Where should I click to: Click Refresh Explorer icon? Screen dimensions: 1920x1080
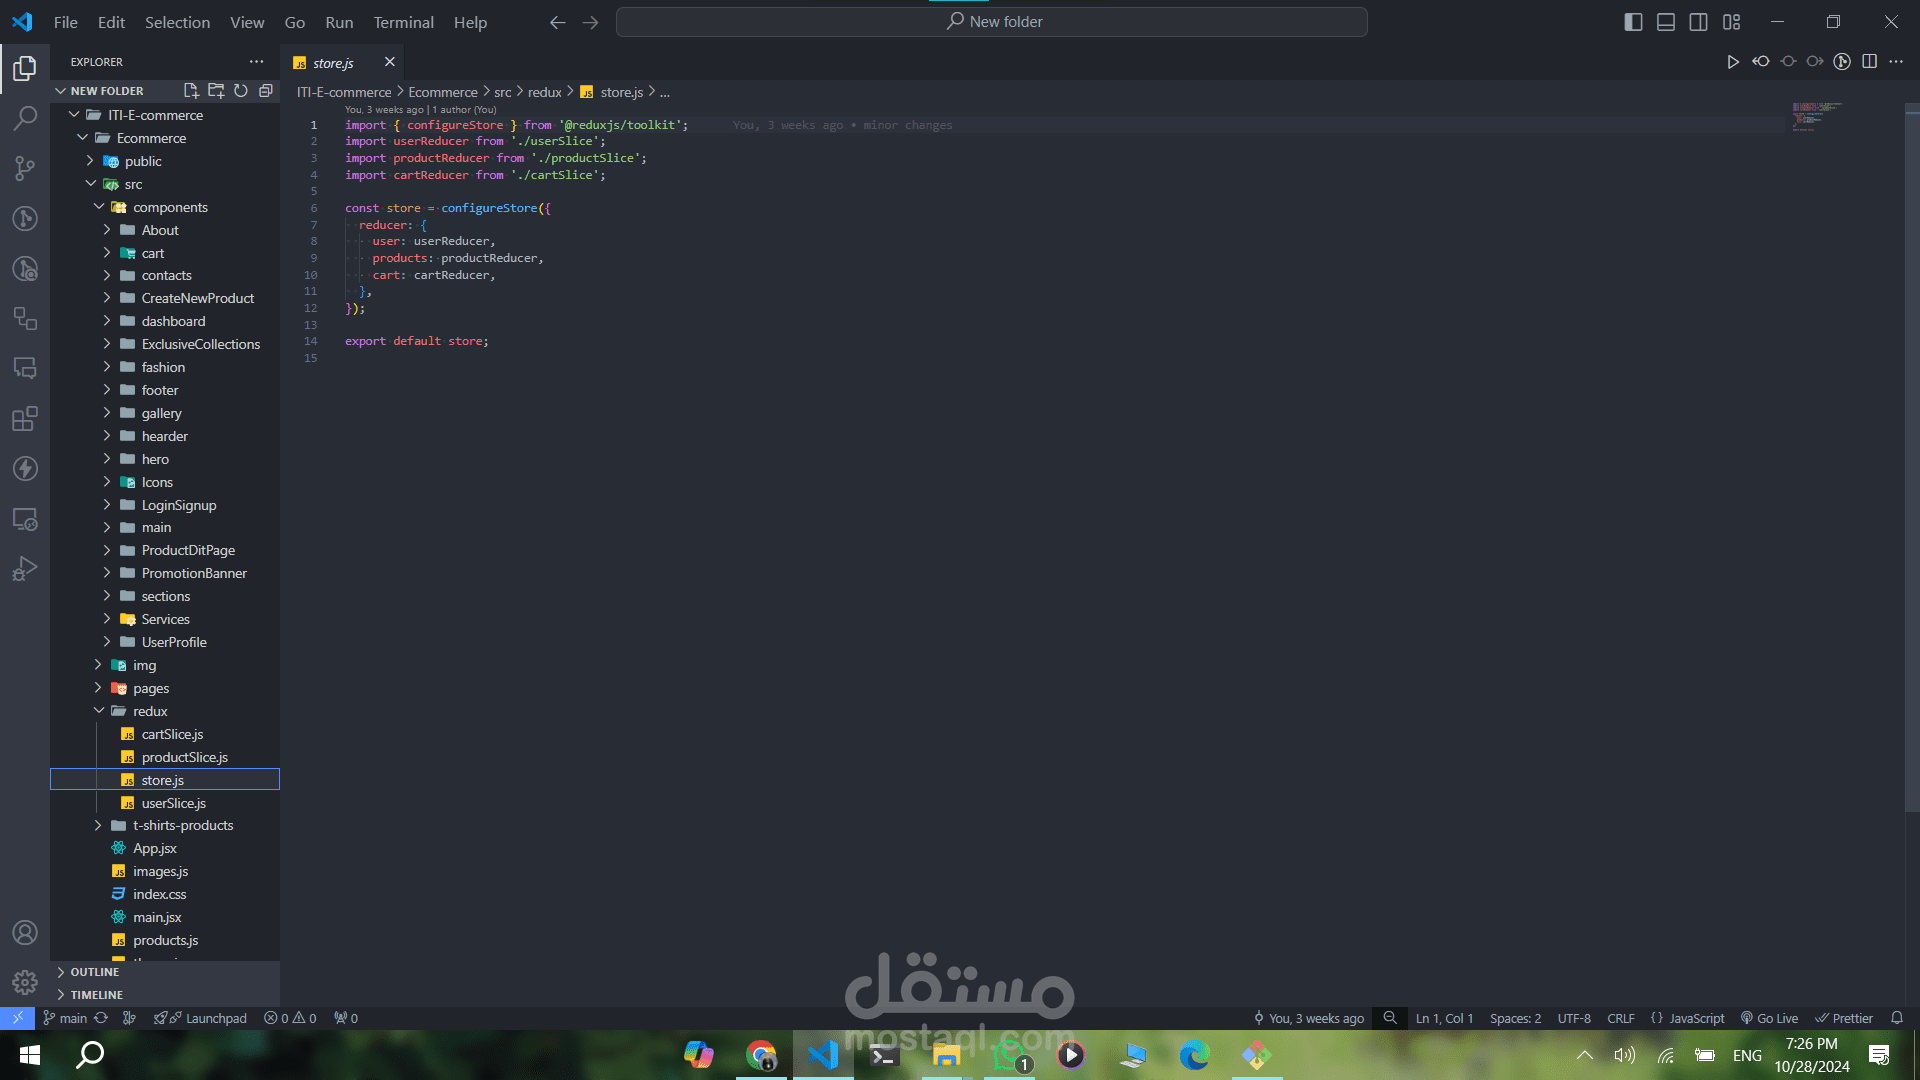[241, 91]
